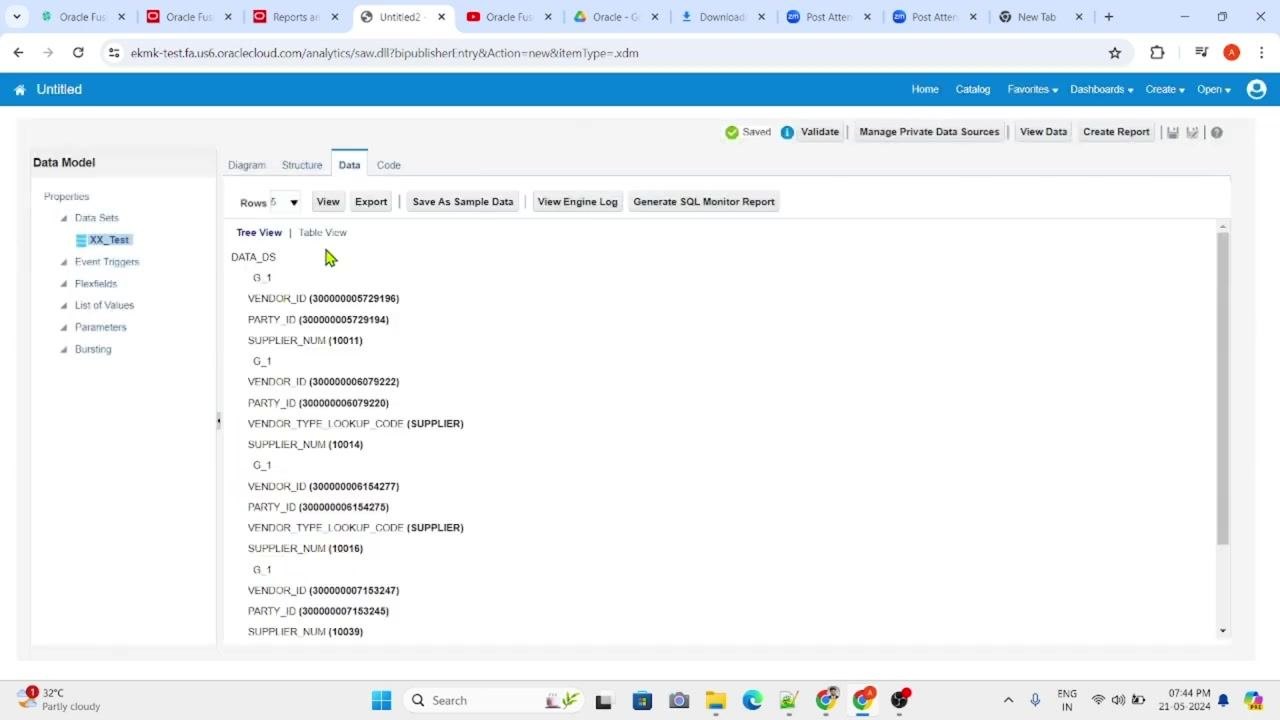Click the Export button
Image resolution: width=1280 pixels, height=720 pixels.
371,202
